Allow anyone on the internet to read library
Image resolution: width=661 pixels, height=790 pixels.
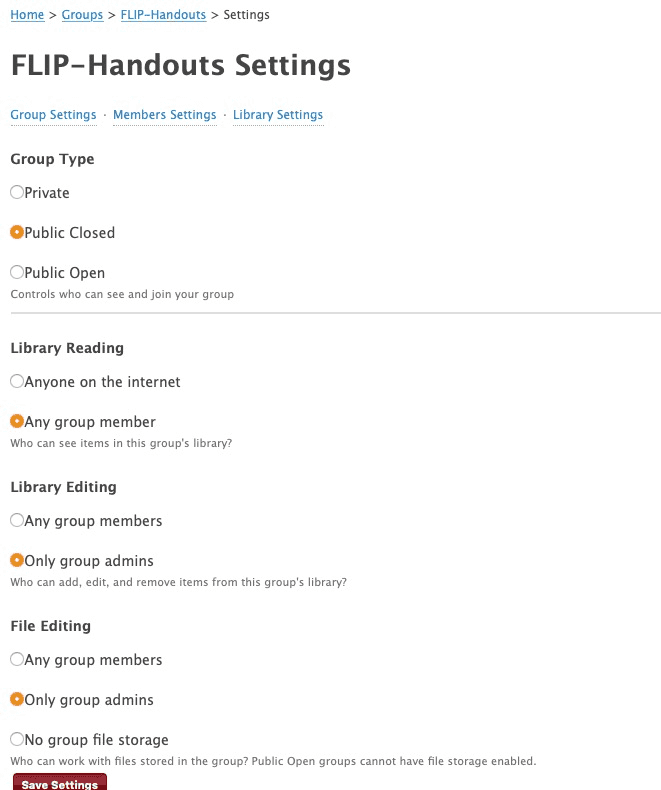pos(17,381)
